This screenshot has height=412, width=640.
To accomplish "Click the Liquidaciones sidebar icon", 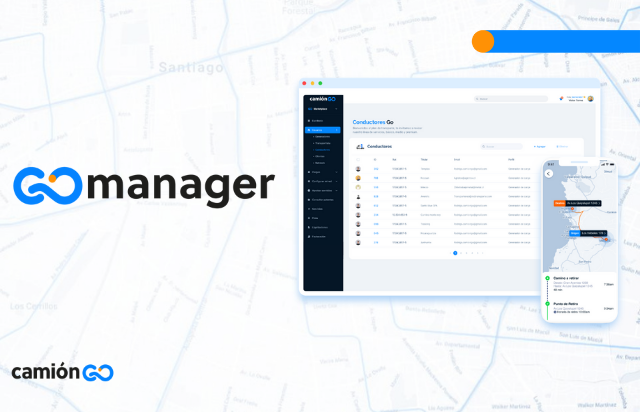I will (309, 227).
